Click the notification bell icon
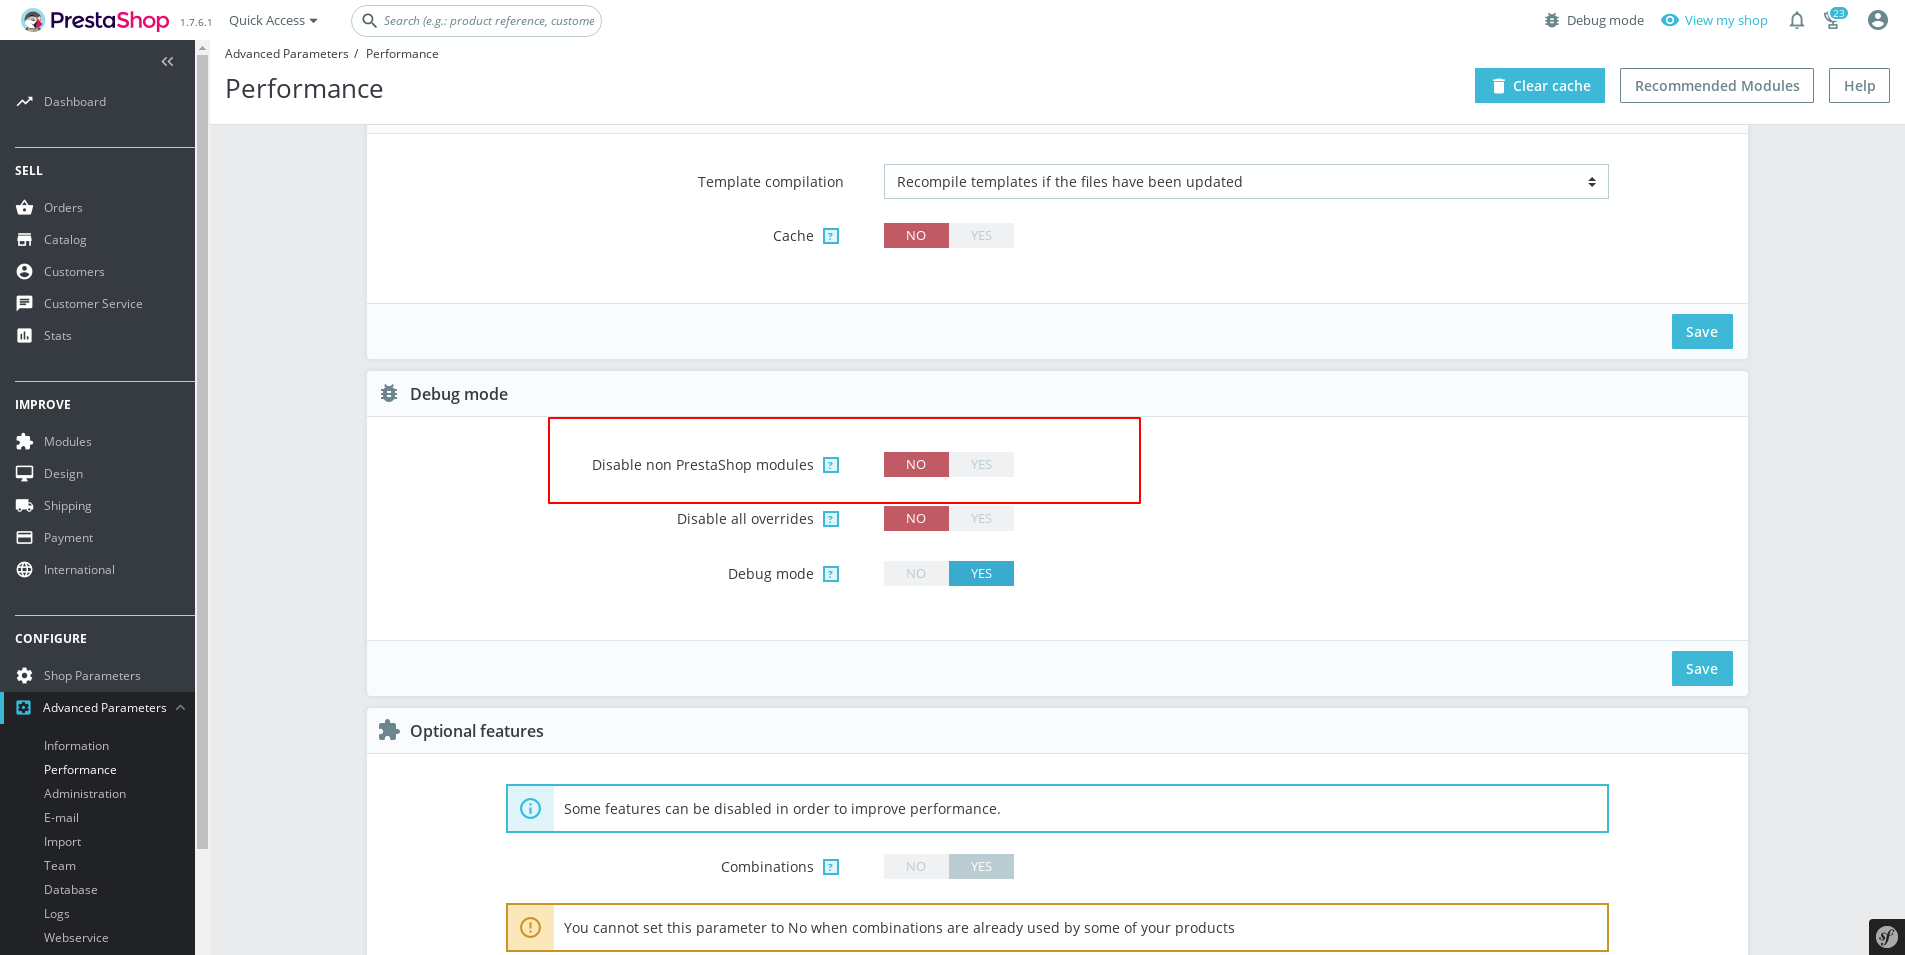Image resolution: width=1905 pixels, height=955 pixels. click(x=1796, y=20)
